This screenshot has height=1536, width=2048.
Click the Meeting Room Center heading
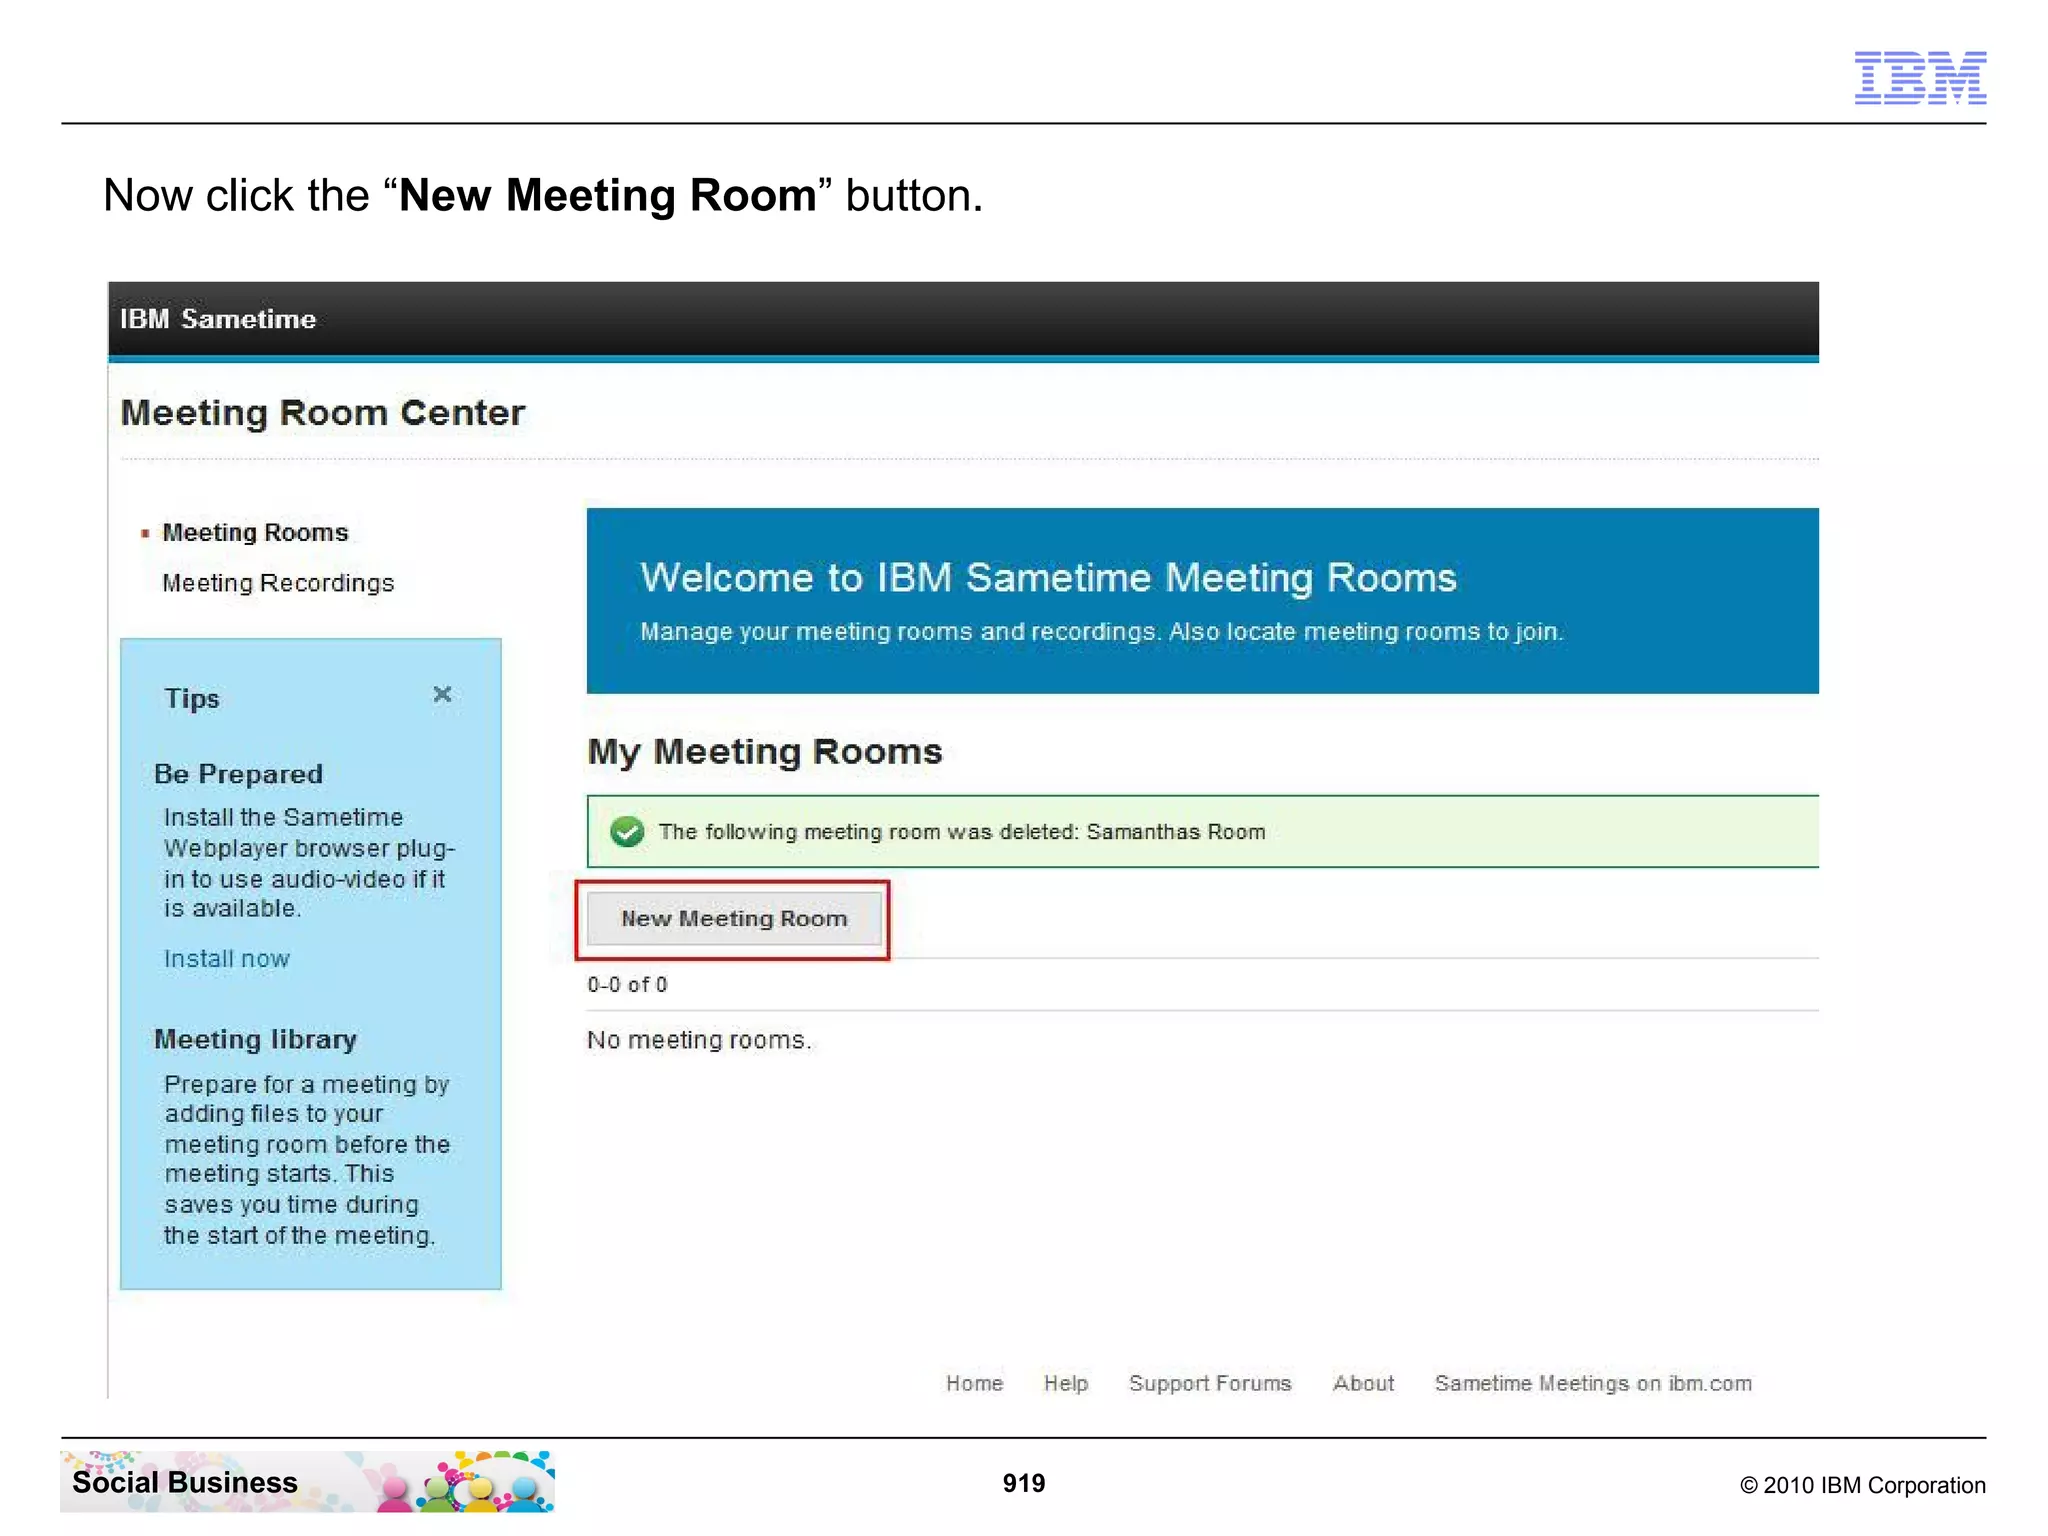pos(323,413)
